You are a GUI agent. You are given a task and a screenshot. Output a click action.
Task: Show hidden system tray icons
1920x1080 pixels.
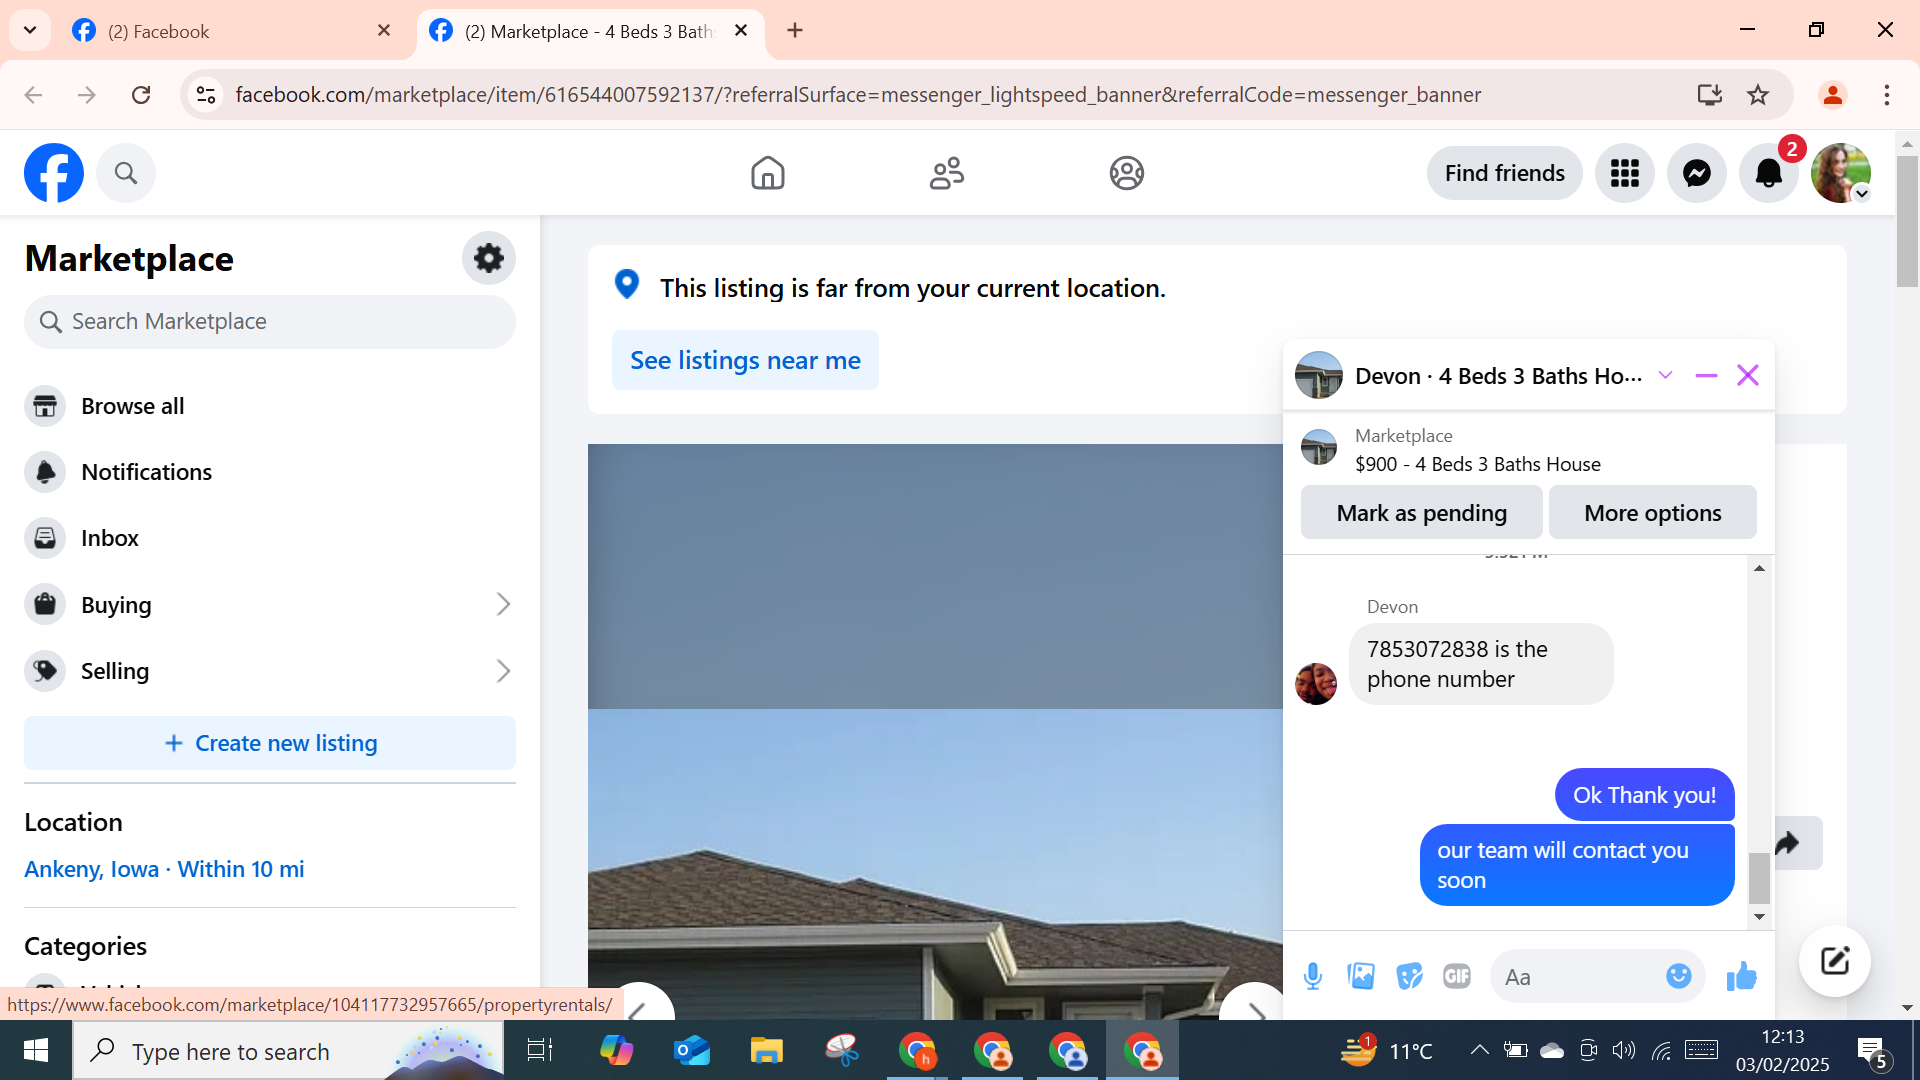[1479, 1050]
